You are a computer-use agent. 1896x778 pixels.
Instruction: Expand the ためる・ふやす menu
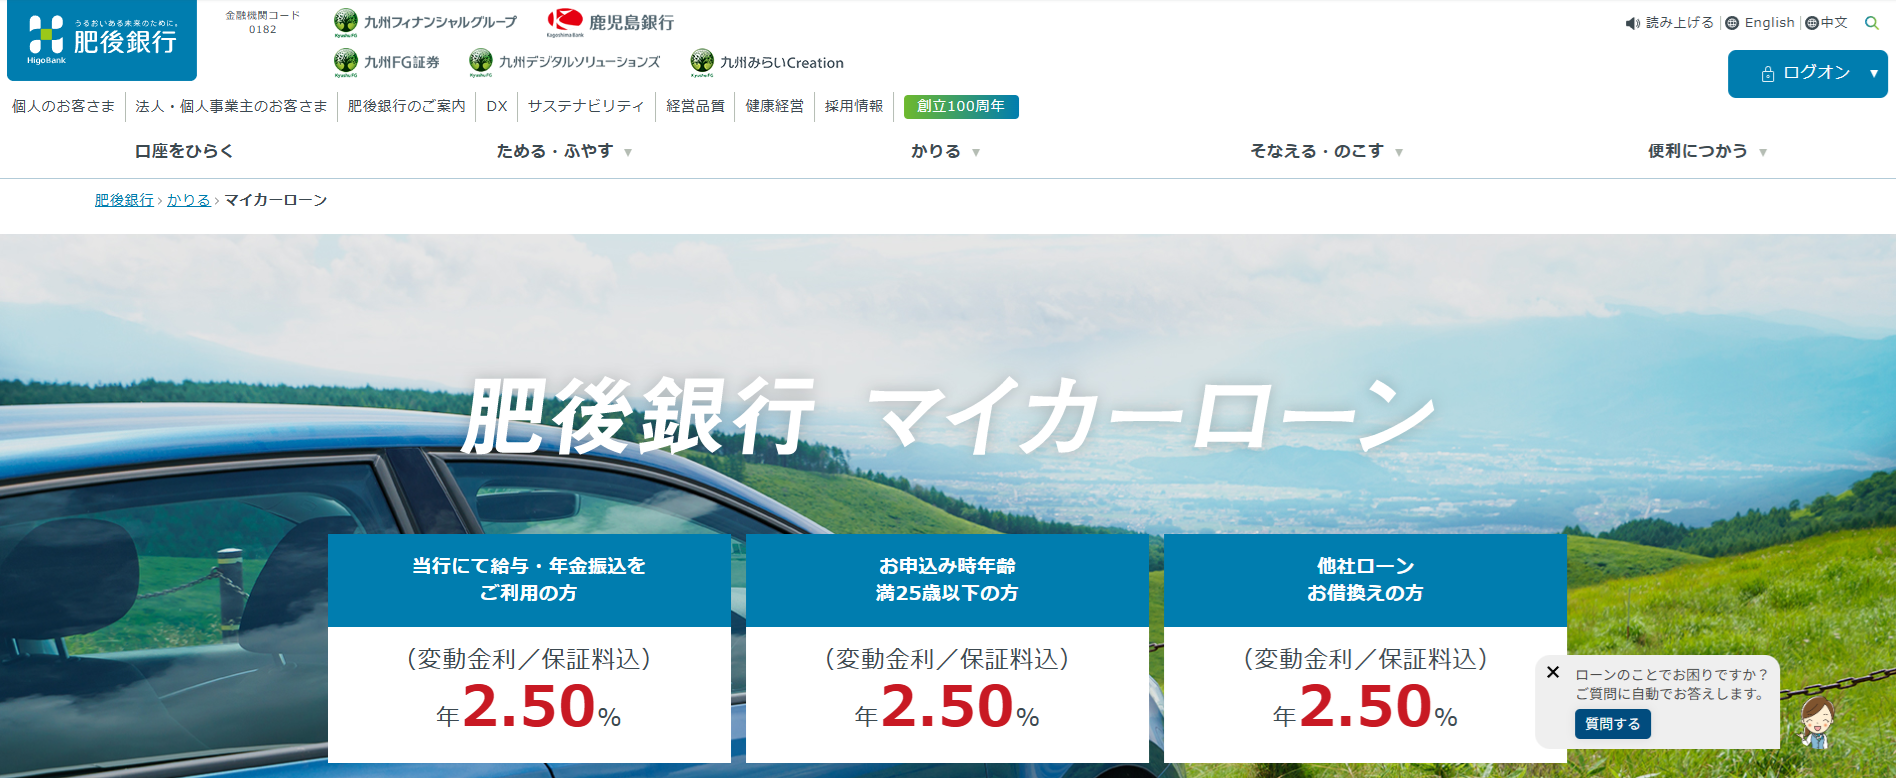tap(565, 151)
